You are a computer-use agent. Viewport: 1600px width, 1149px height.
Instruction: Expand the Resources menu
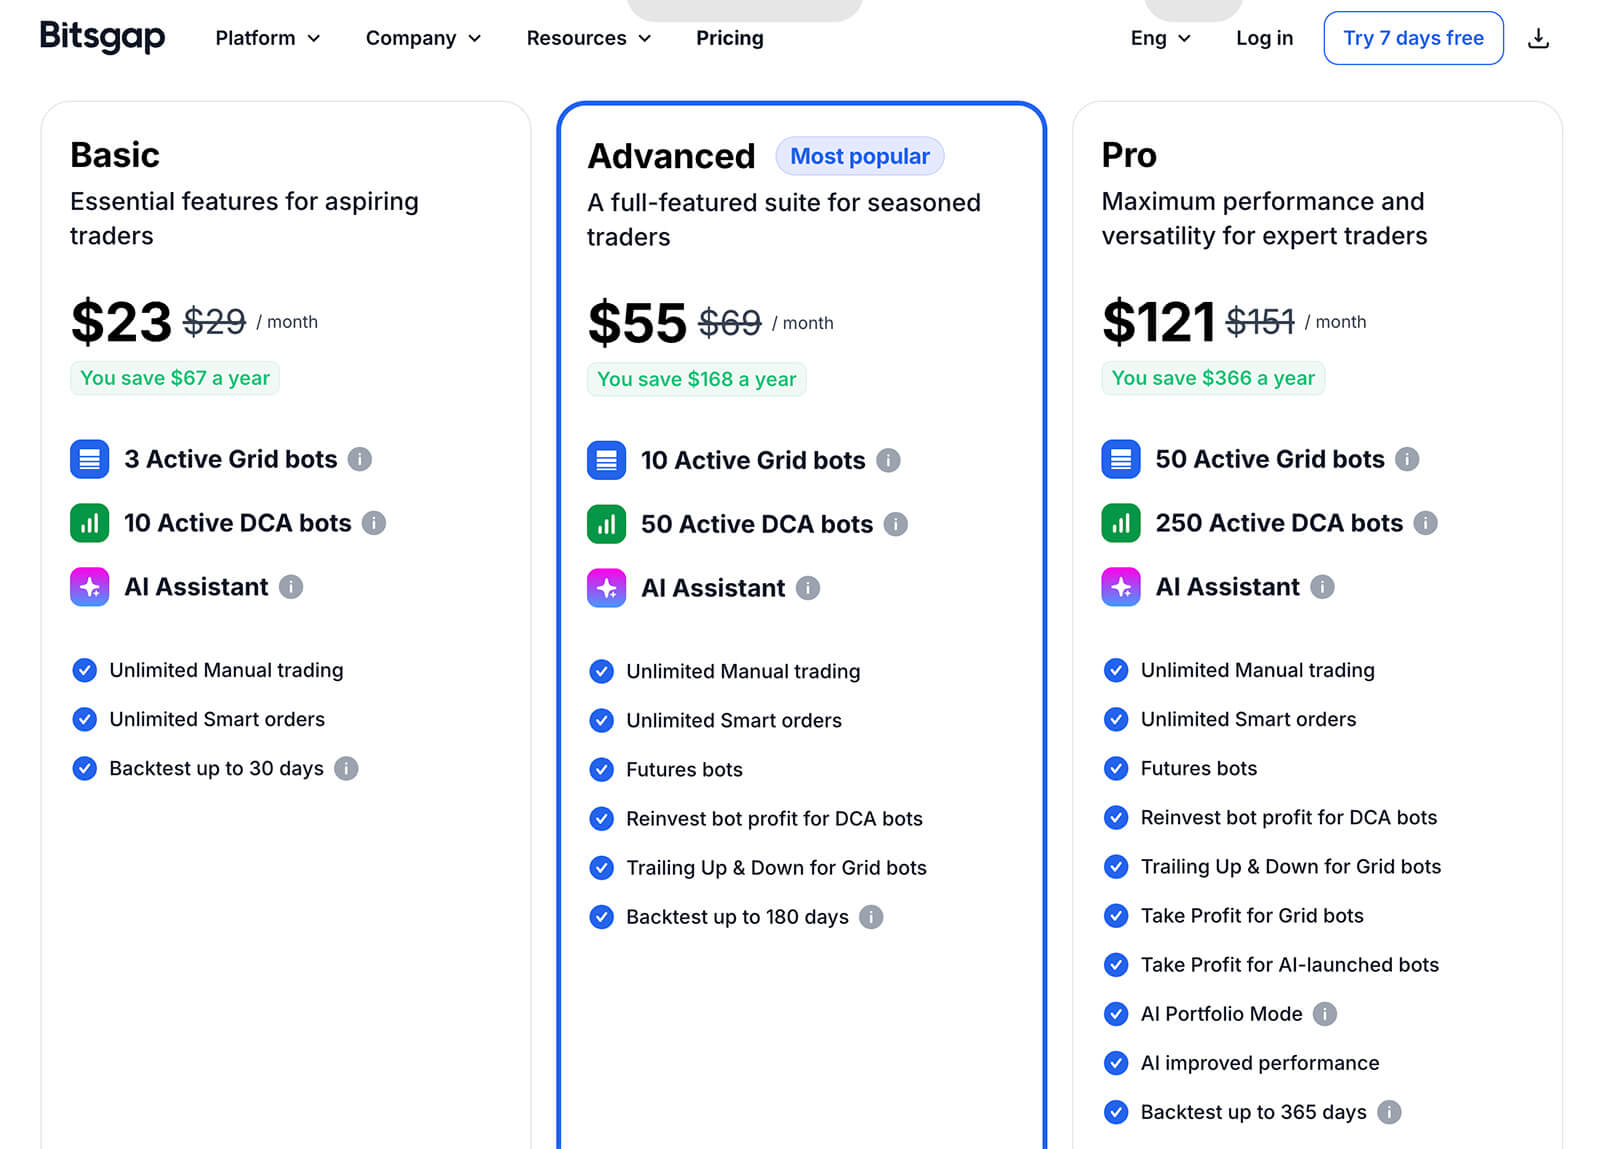click(x=588, y=38)
